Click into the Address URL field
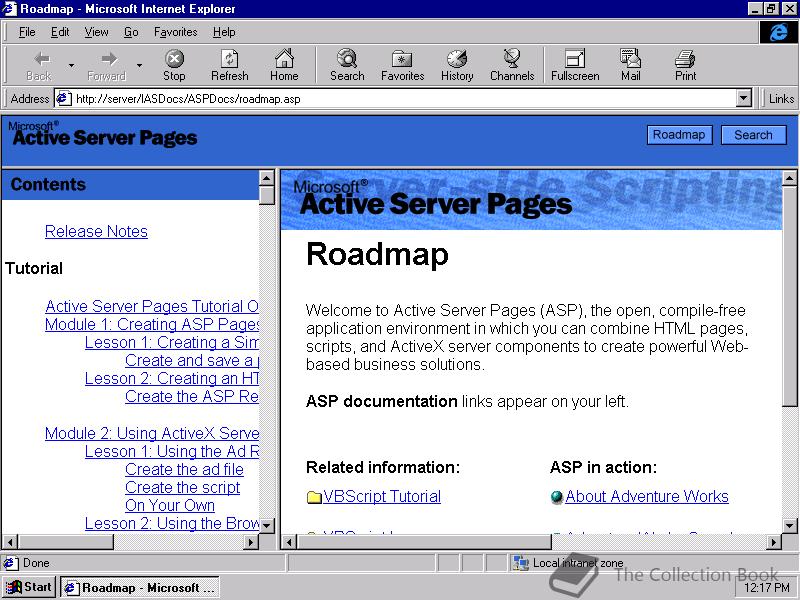800x600 pixels. pos(403,98)
